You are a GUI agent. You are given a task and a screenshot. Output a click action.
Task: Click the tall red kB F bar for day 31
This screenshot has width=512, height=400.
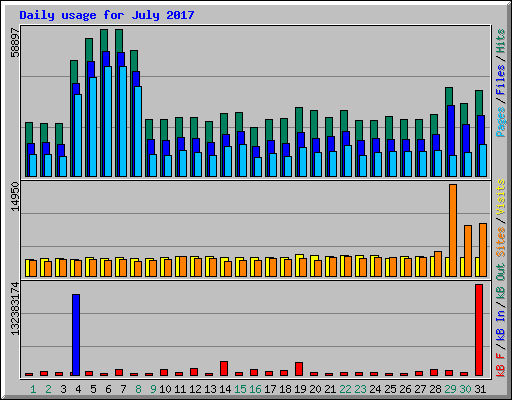click(479, 330)
